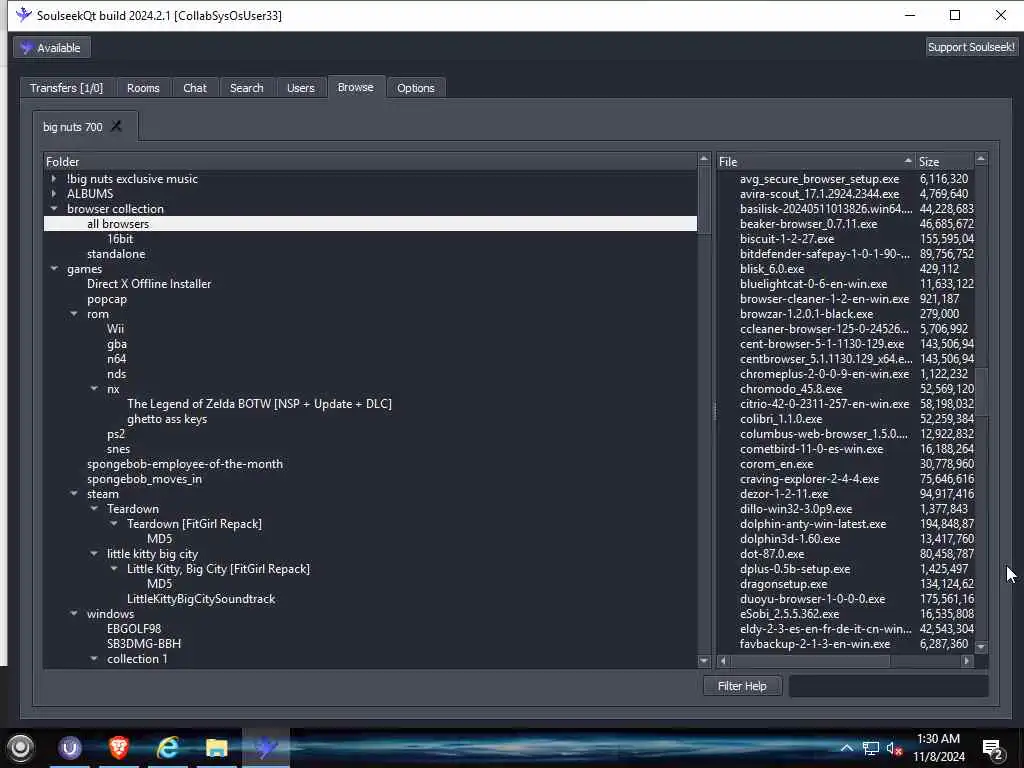The image size is (1024, 768).
Task: Click the file list scroll-down arrow
Action: tap(981, 647)
